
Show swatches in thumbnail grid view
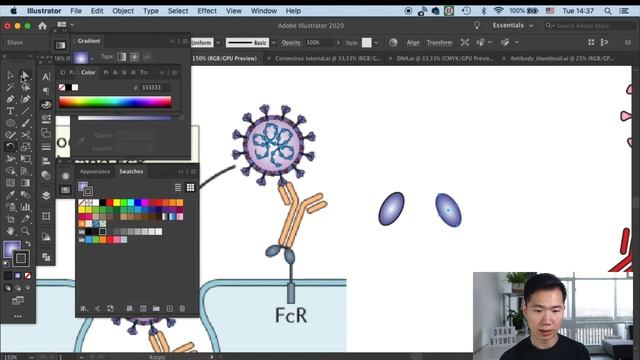point(190,187)
